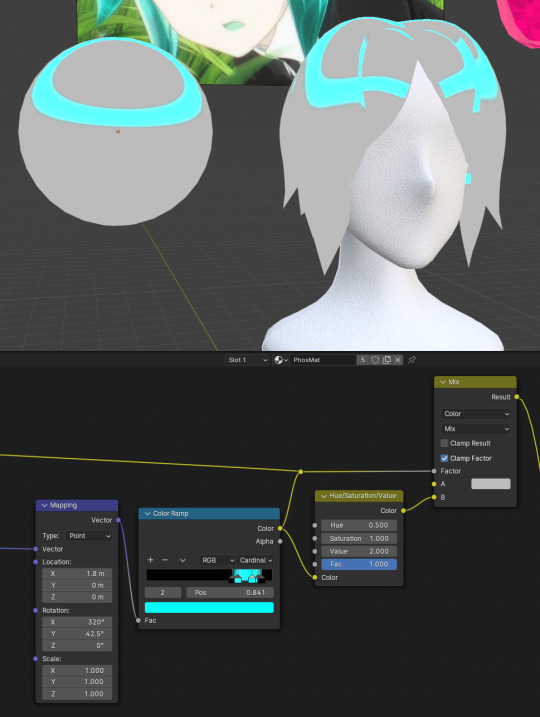Click the Value field showing 2.000
This screenshot has height=717, width=540.
click(359, 551)
